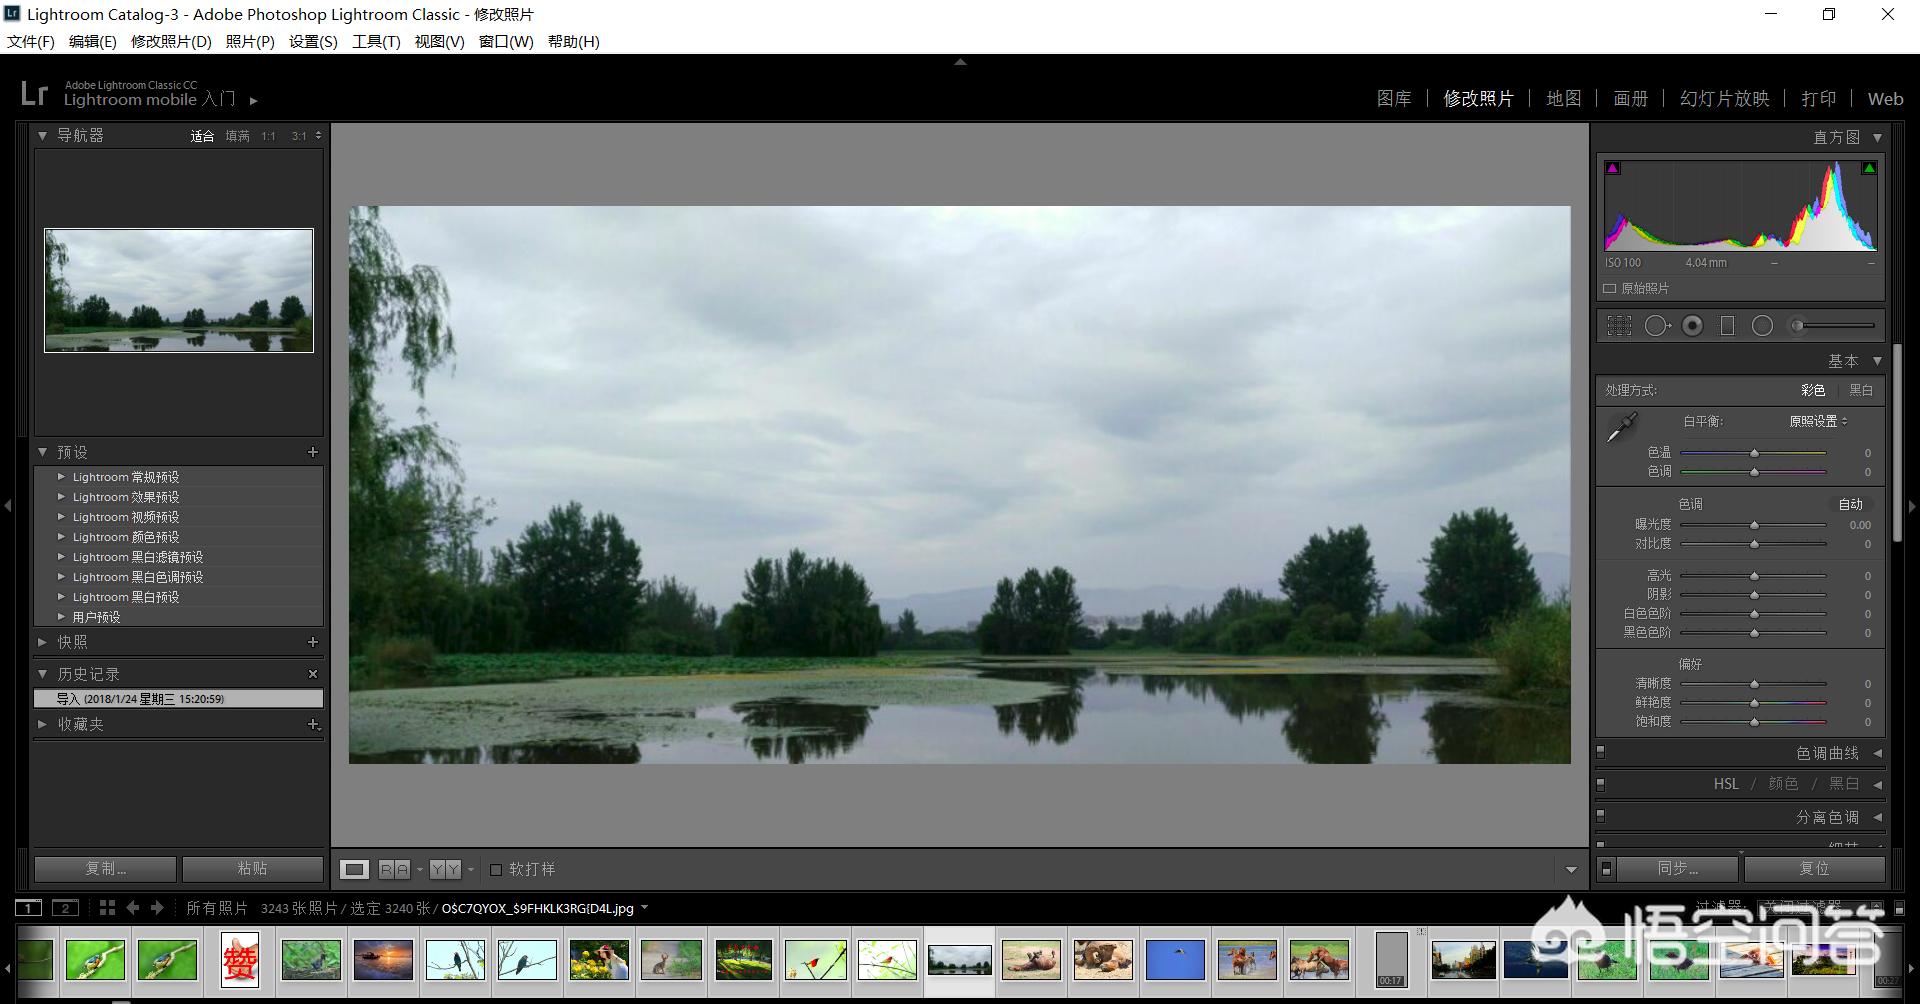Screen dimensions: 1920x1004
Task: Add a new preset with plus icon
Action: (x=313, y=452)
